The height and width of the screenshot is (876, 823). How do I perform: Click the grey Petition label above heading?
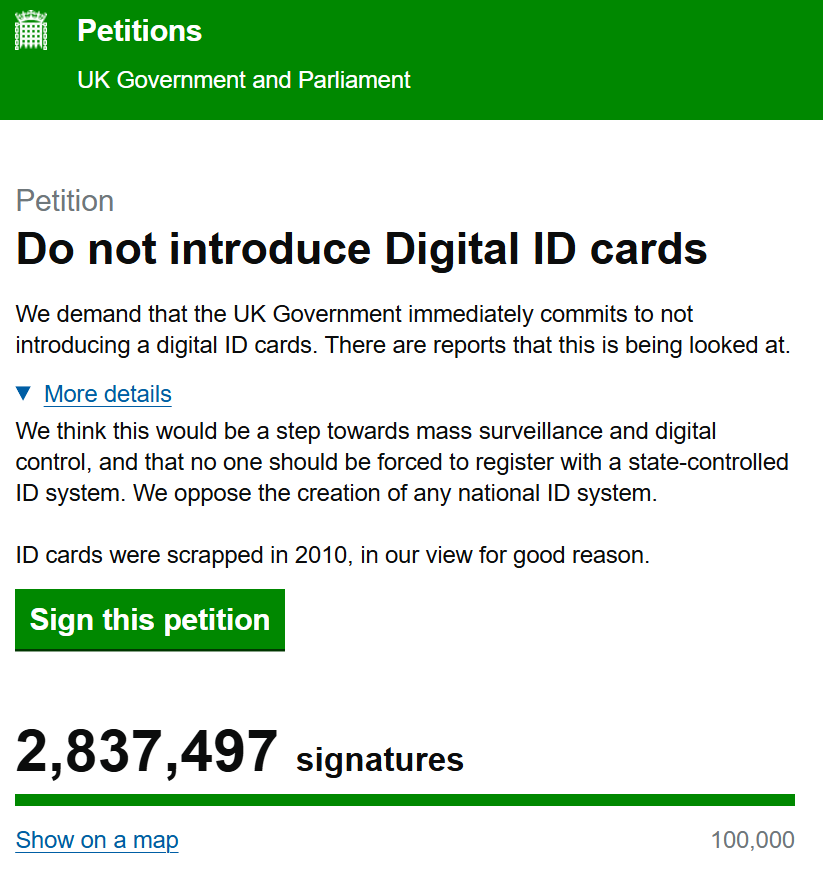tap(65, 201)
